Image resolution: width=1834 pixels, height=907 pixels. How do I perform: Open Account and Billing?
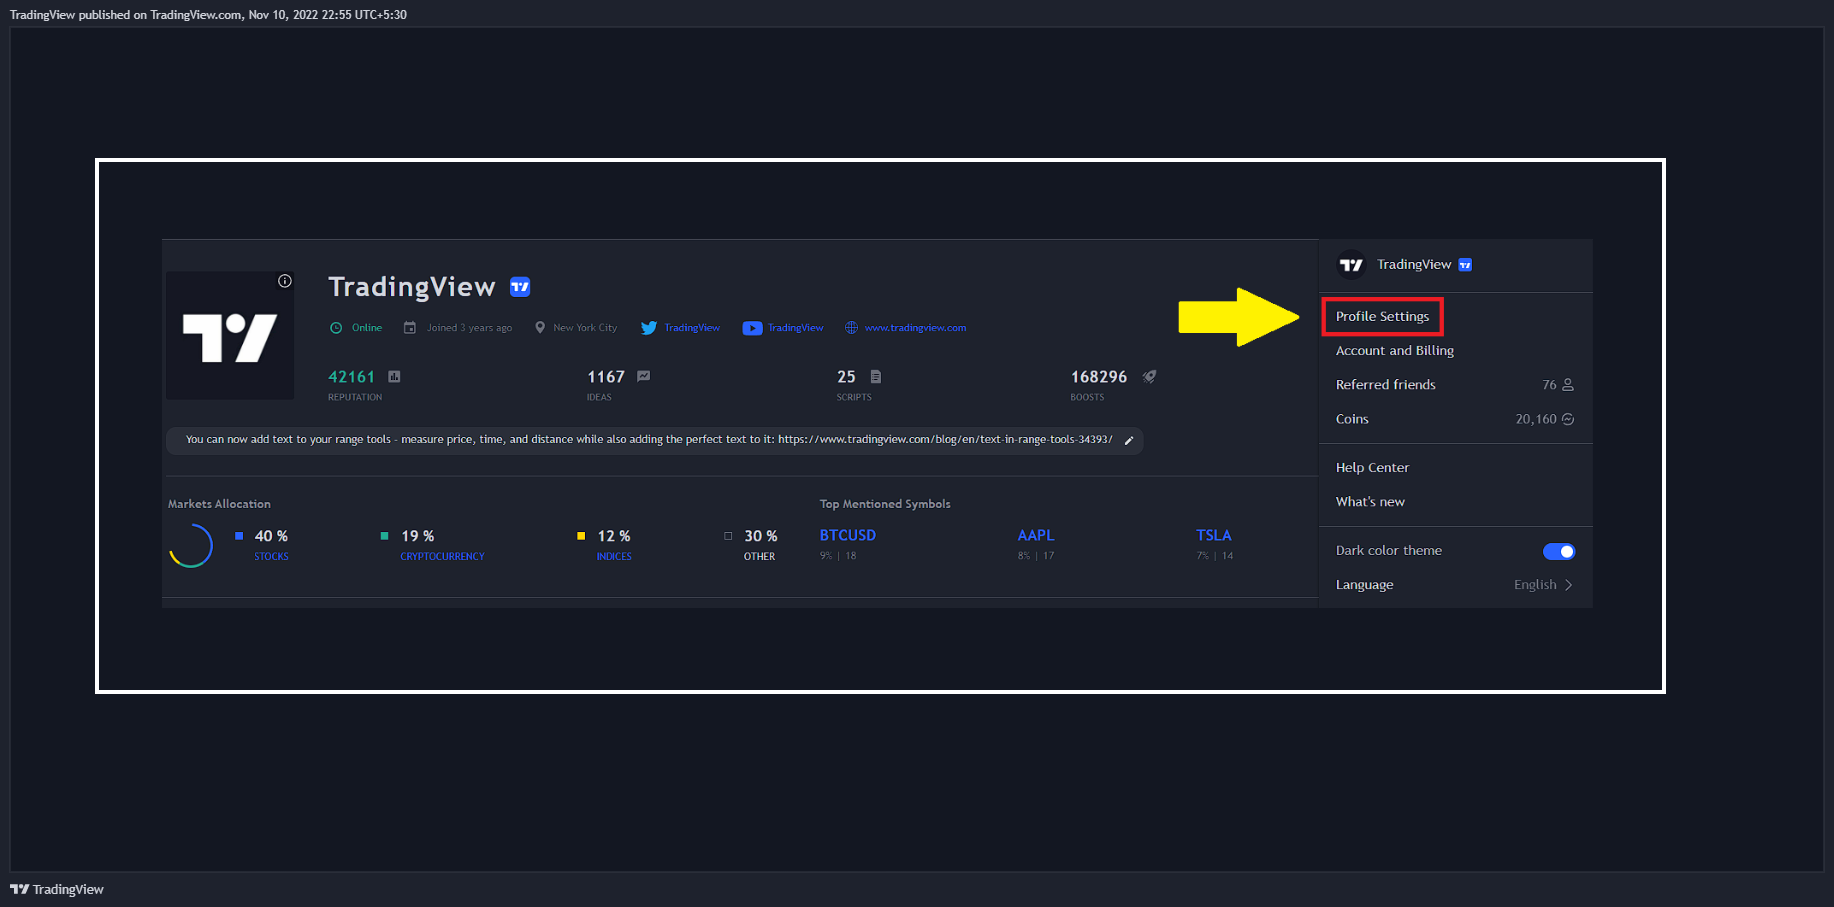[x=1395, y=351]
